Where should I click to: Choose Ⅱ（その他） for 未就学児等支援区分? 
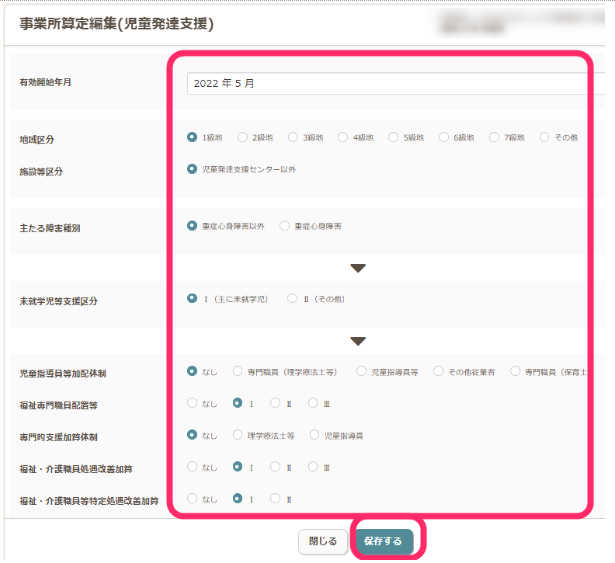tap(292, 298)
